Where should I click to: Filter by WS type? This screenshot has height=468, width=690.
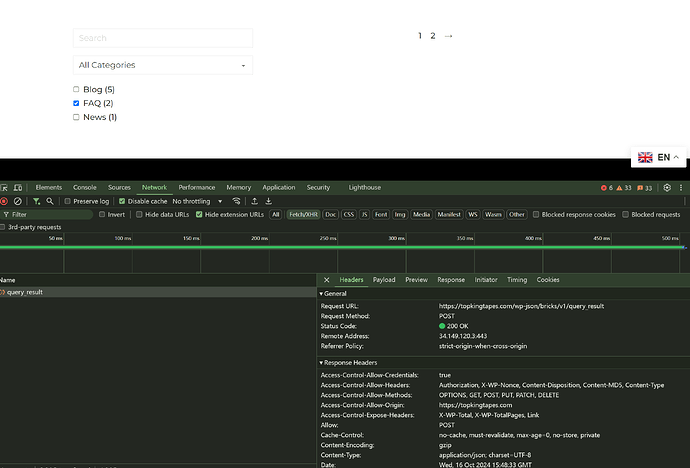pos(473,215)
